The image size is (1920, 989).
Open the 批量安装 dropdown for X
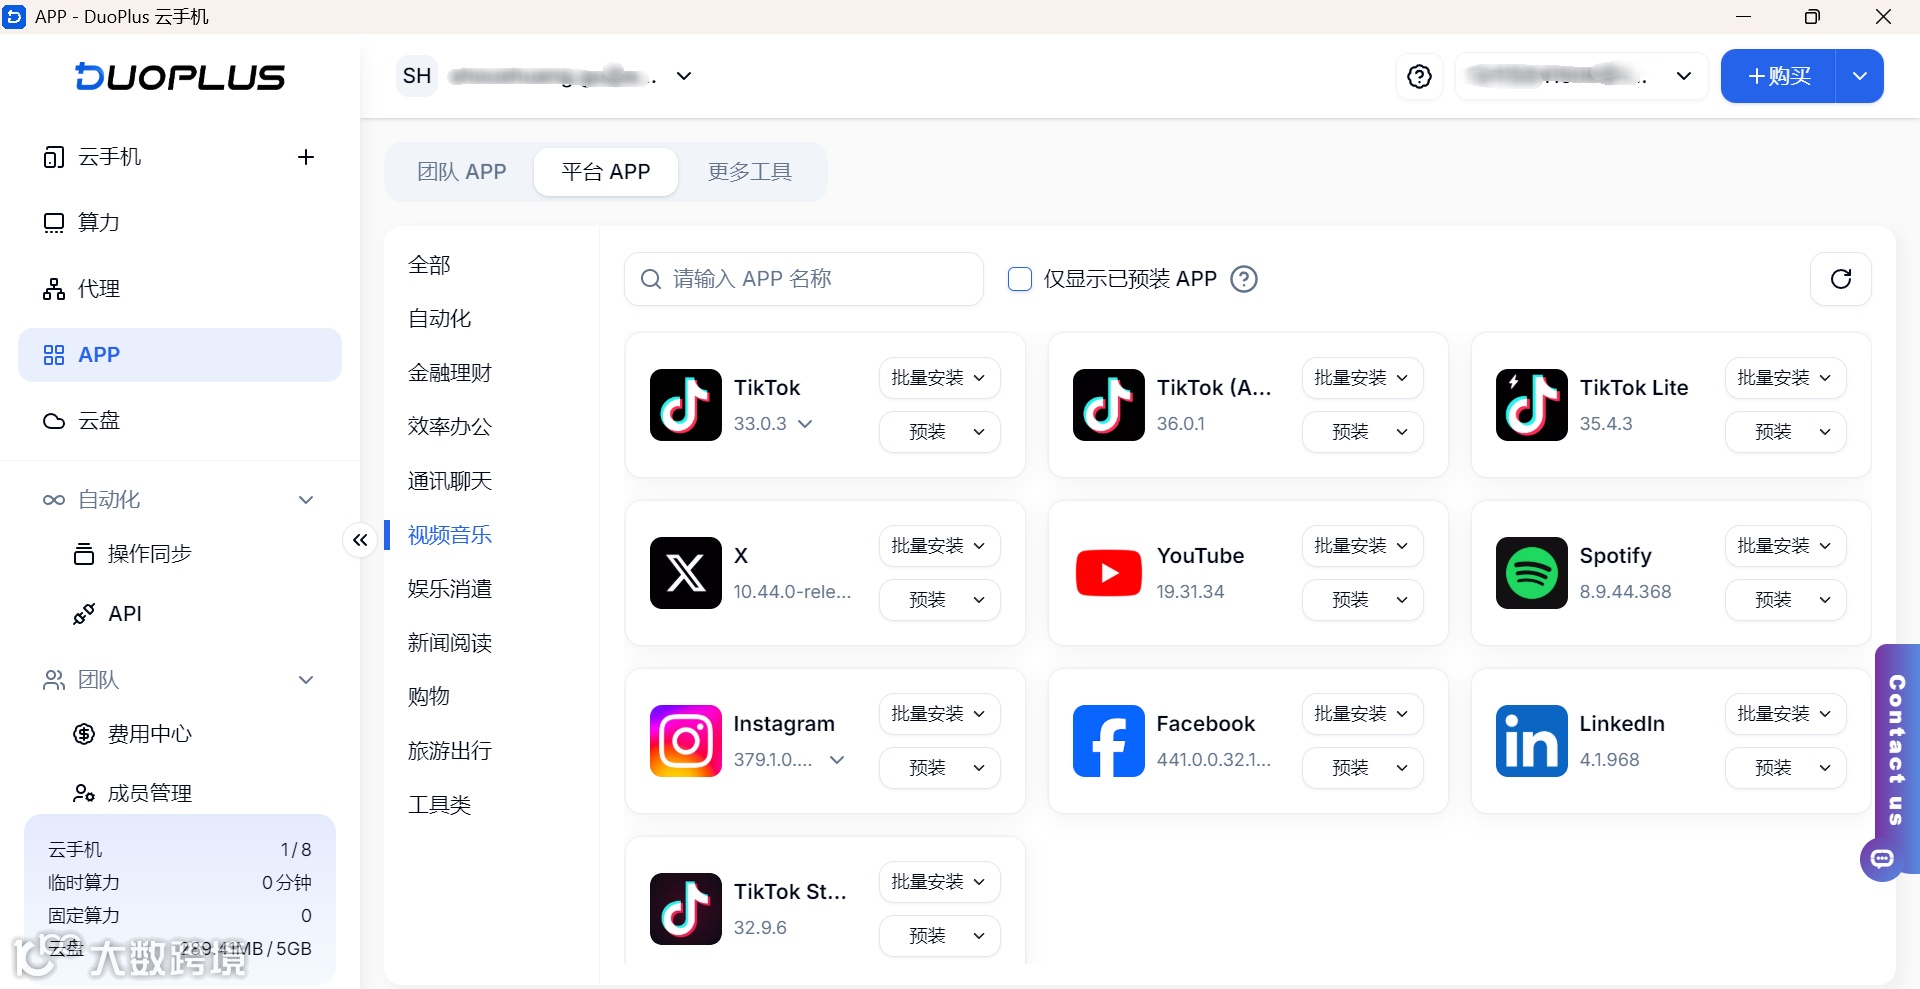(939, 546)
